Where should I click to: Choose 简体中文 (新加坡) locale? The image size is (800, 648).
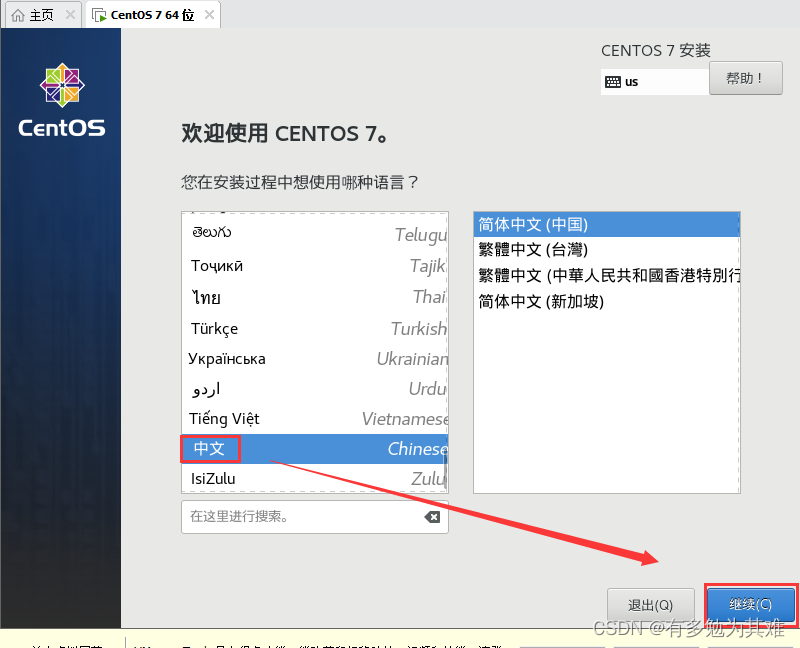click(606, 302)
